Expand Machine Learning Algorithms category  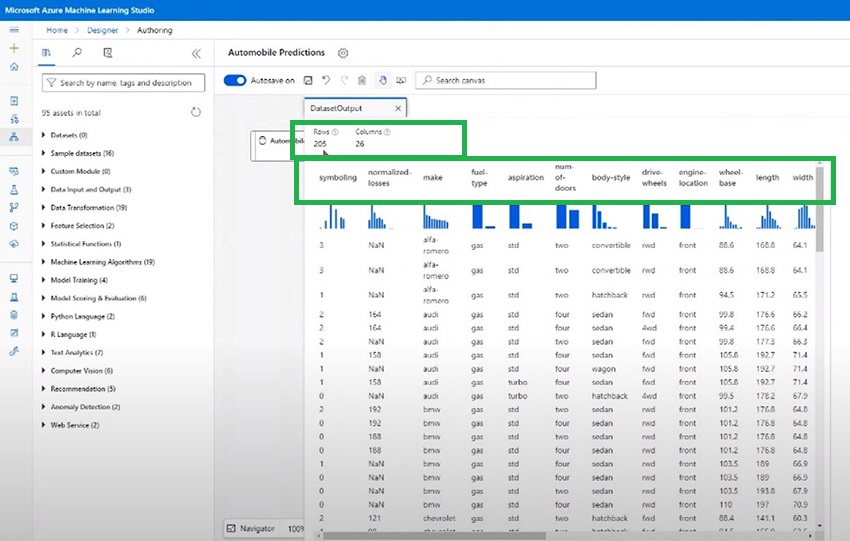(x=101, y=262)
